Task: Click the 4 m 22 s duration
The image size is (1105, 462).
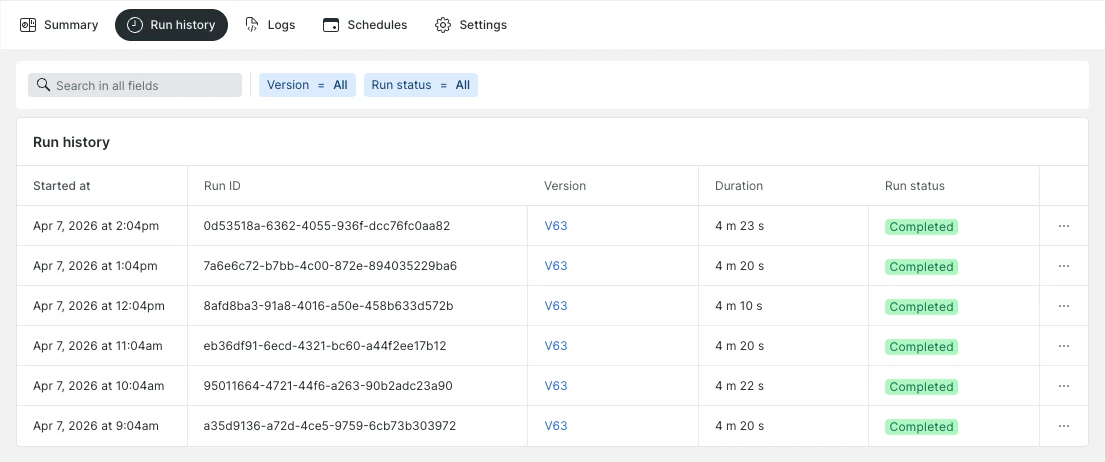Action: (739, 386)
